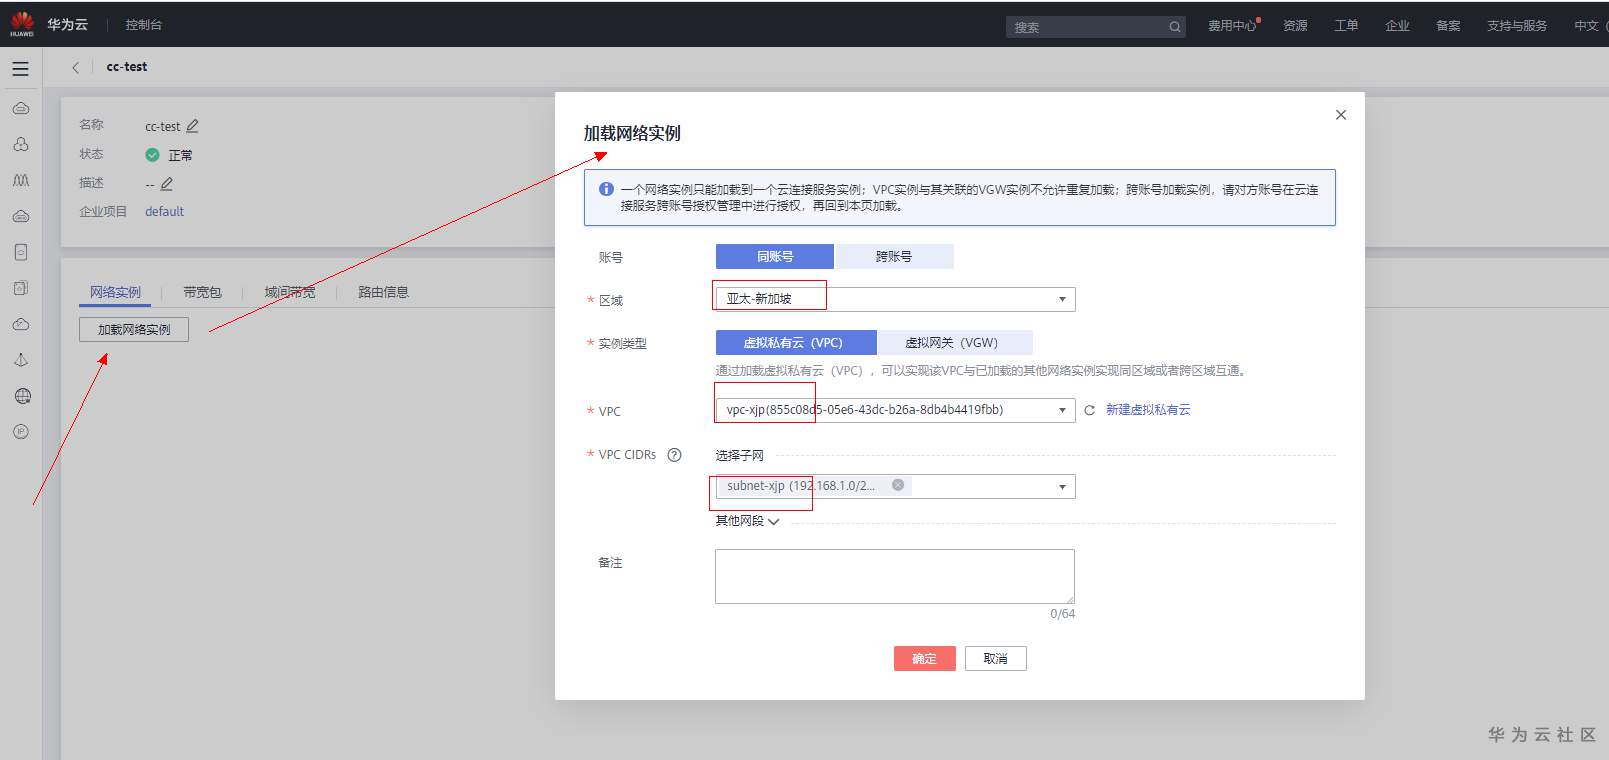Open the subnet selection dropdown

coord(895,486)
